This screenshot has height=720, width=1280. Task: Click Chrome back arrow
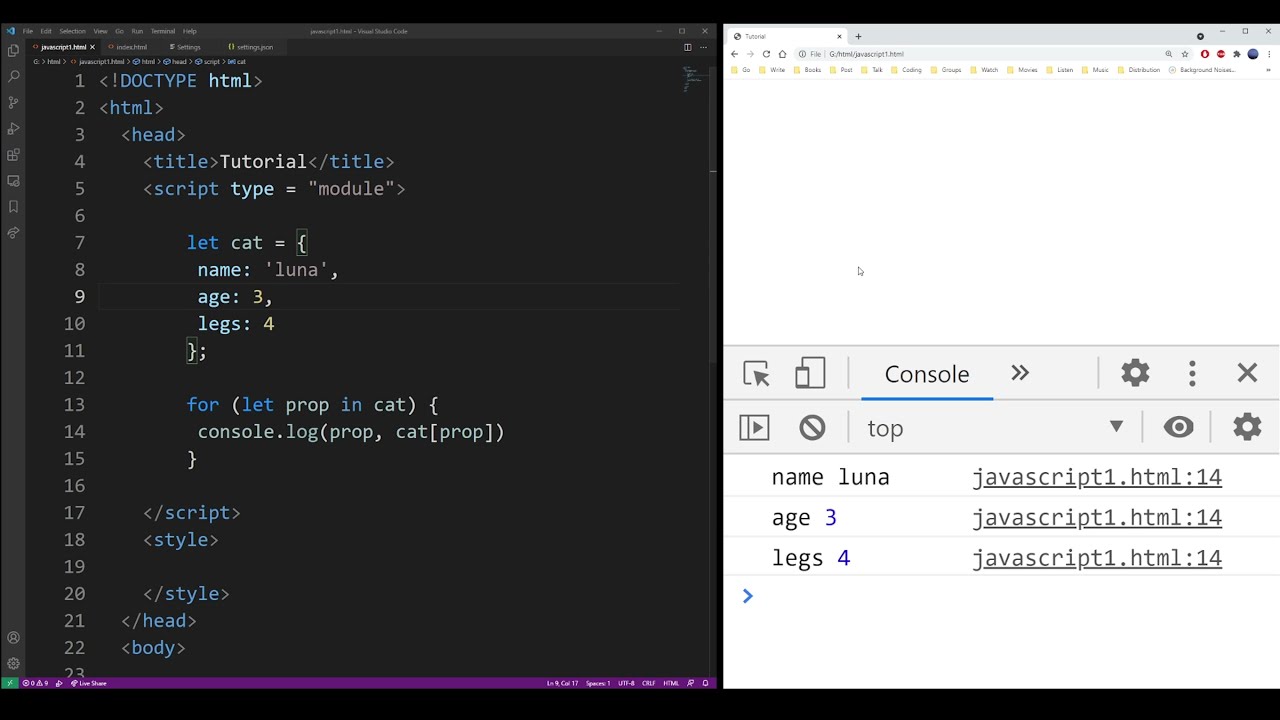pos(734,54)
